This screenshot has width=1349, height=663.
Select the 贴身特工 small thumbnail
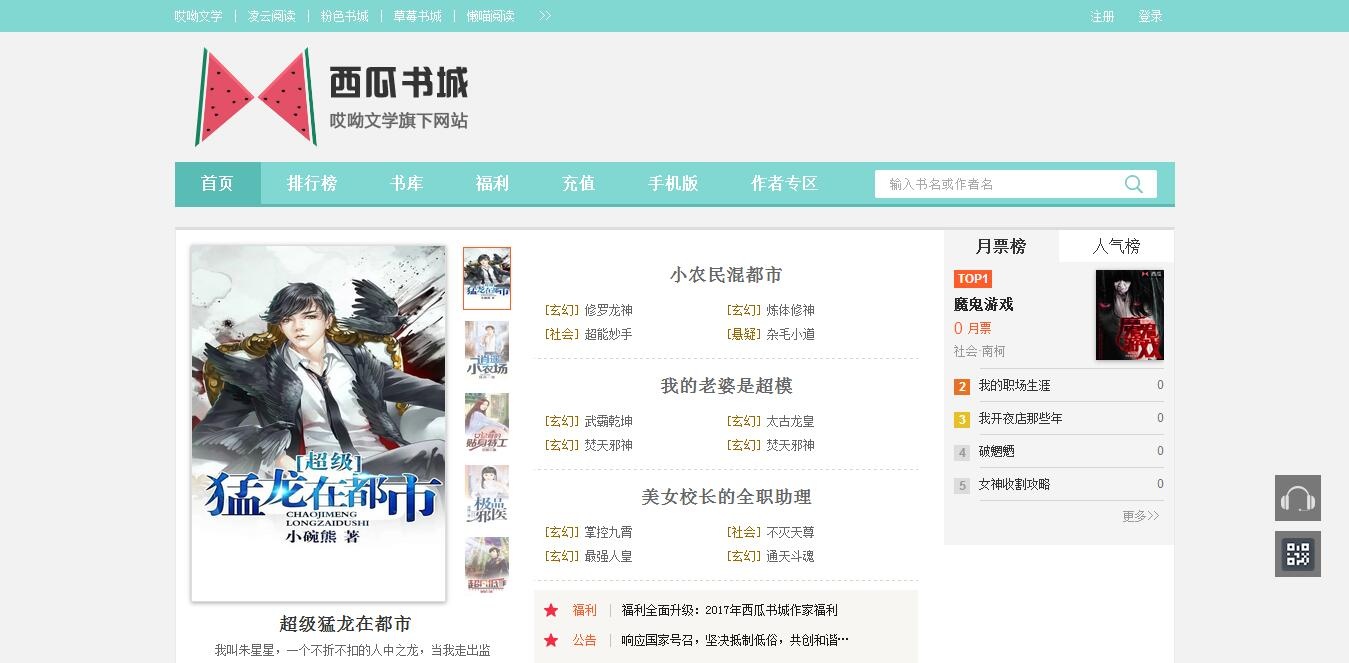point(487,422)
